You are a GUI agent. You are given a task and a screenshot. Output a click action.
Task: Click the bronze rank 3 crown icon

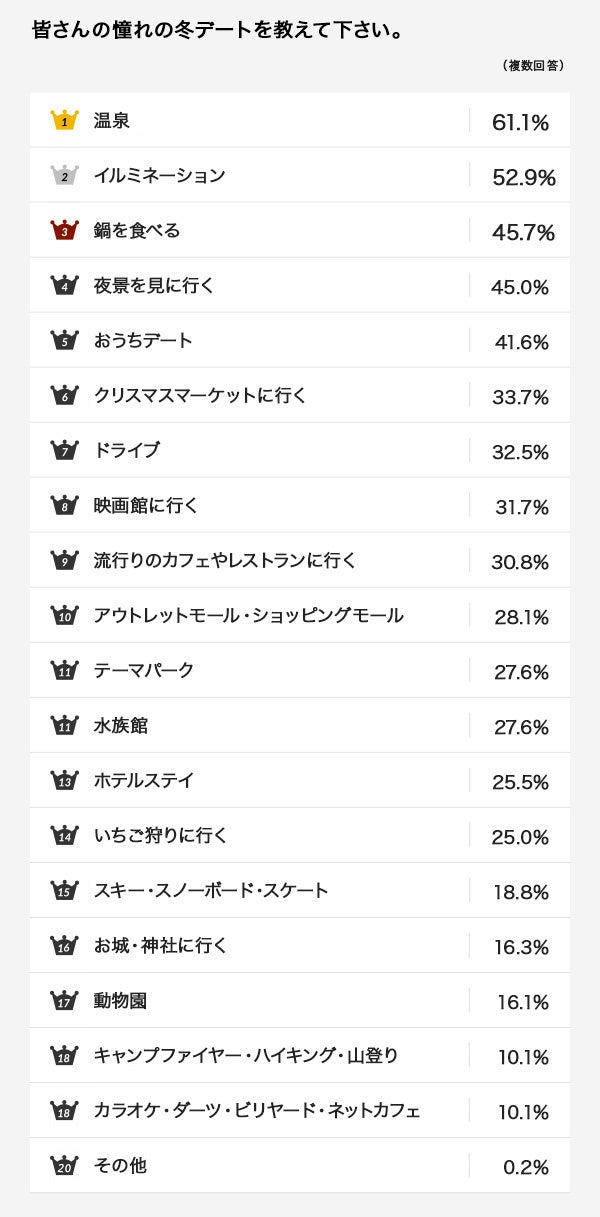[x=64, y=231]
